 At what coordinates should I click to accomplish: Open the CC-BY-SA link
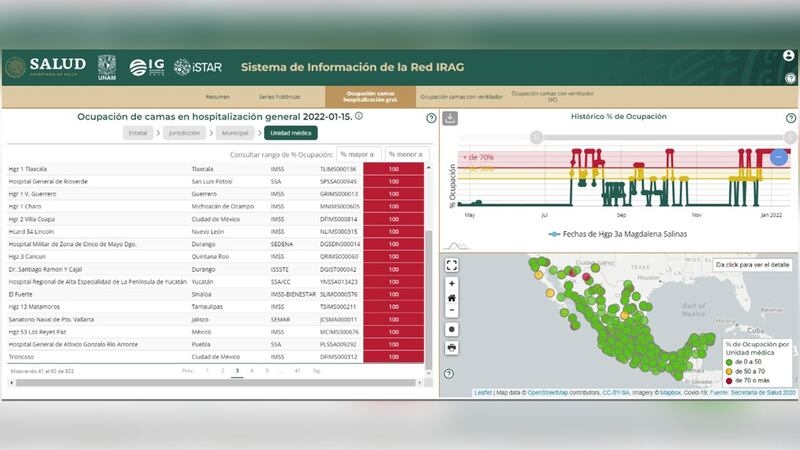(616, 392)
